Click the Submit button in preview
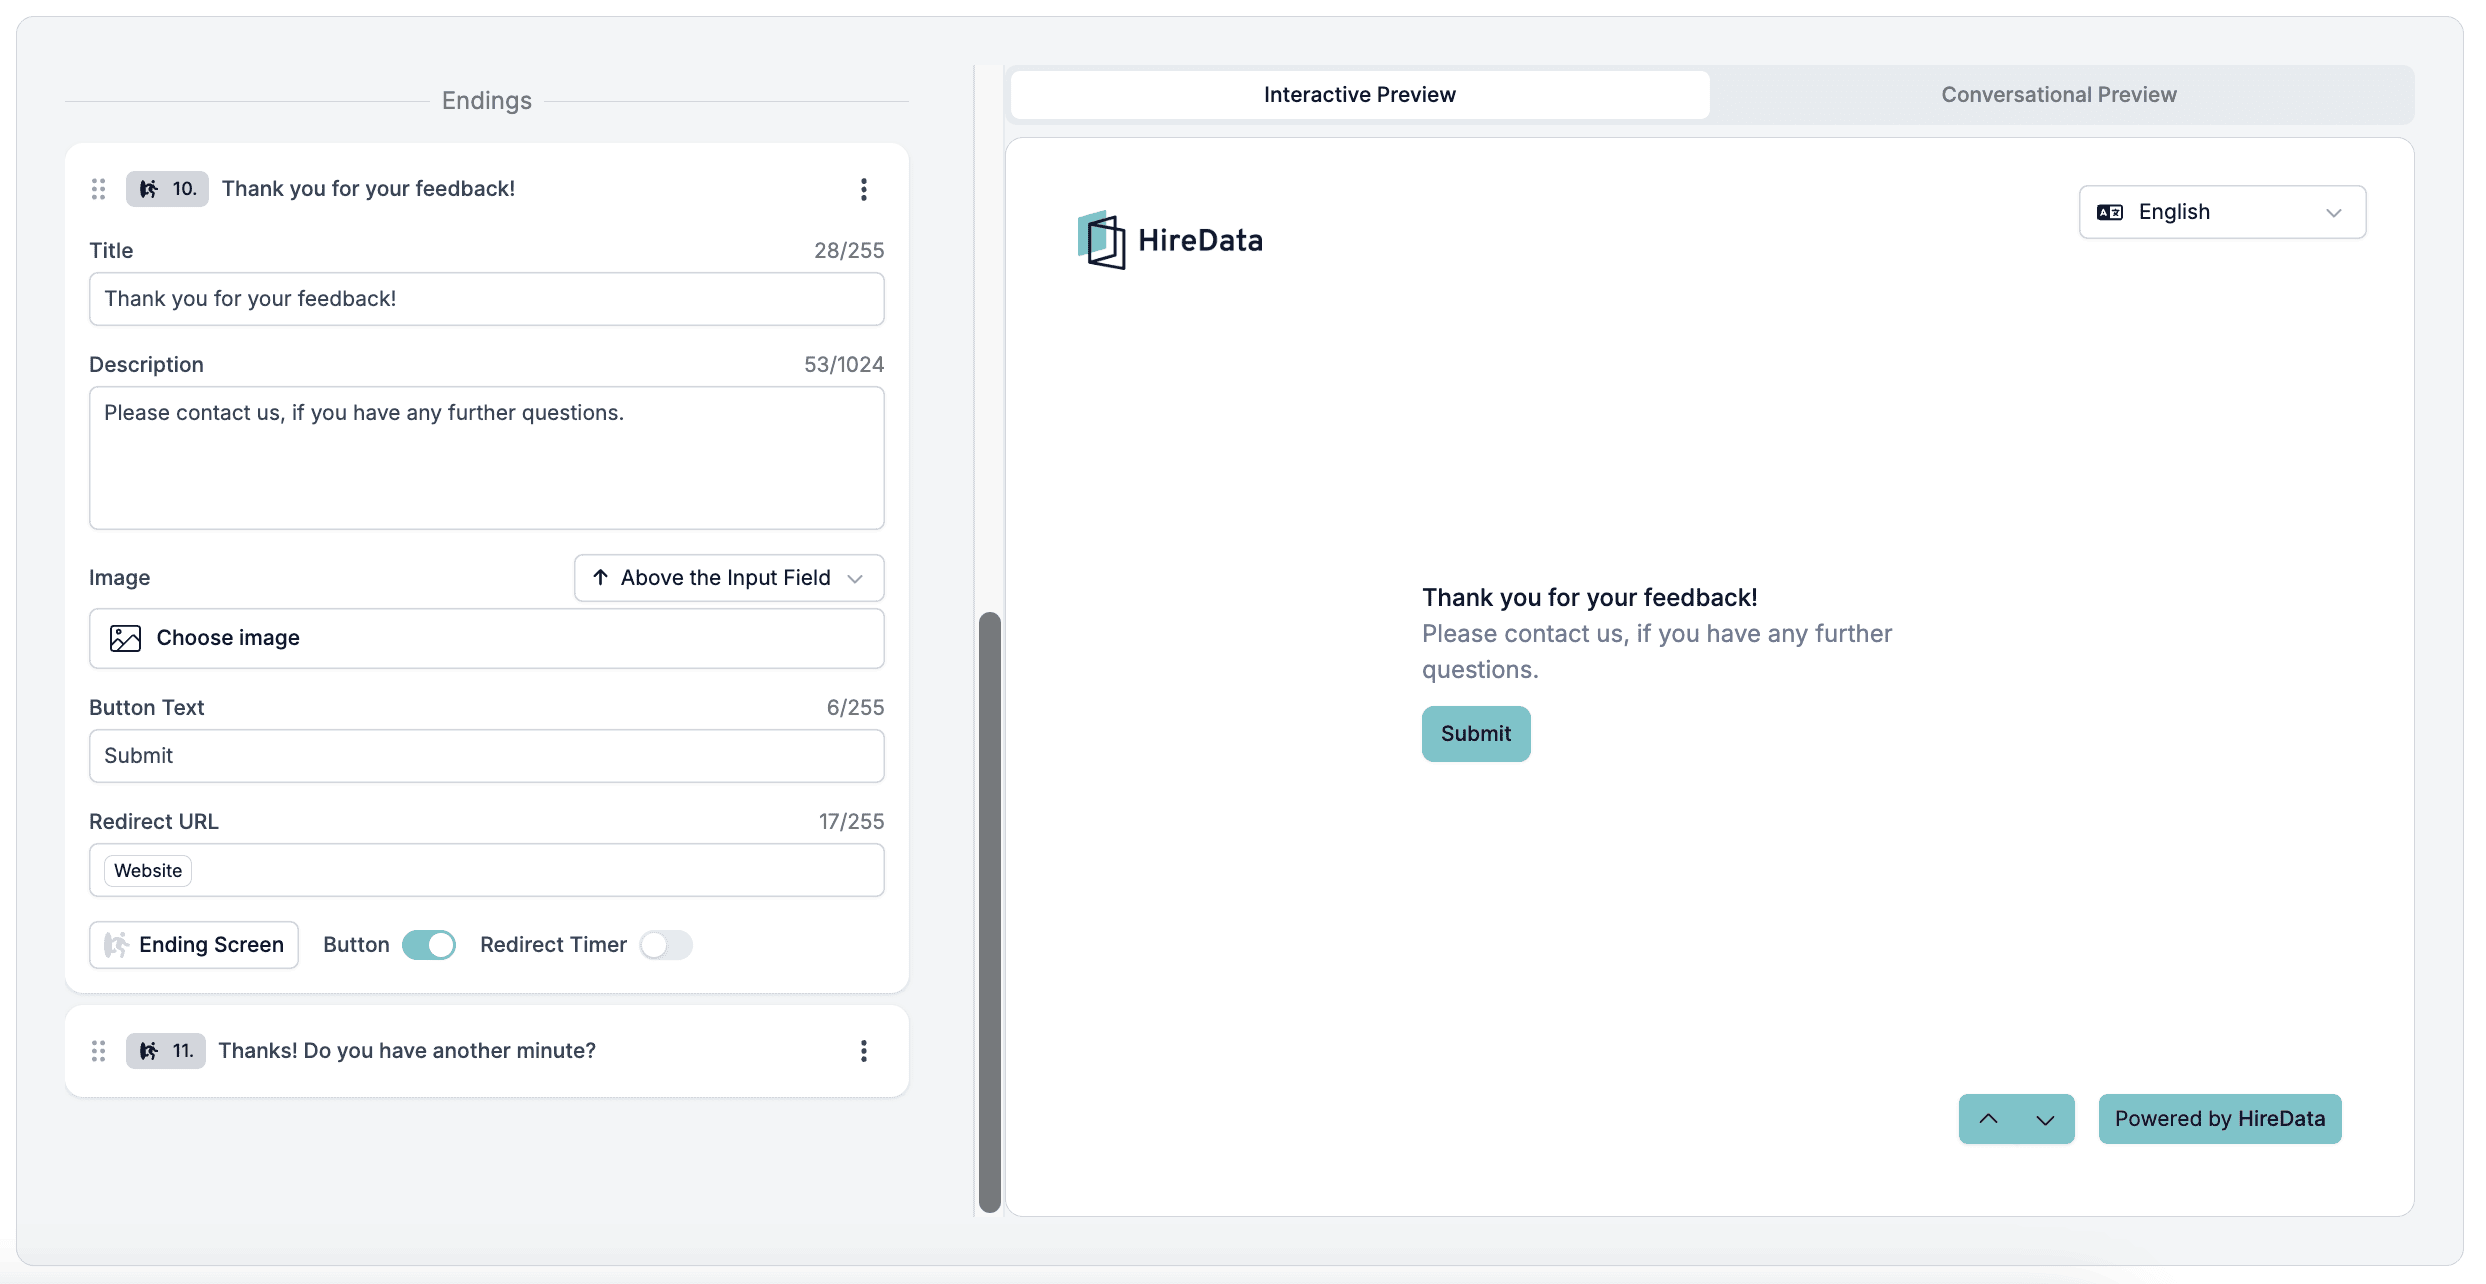This screenshot has height=1284, width=2486. click(1476, 734)
